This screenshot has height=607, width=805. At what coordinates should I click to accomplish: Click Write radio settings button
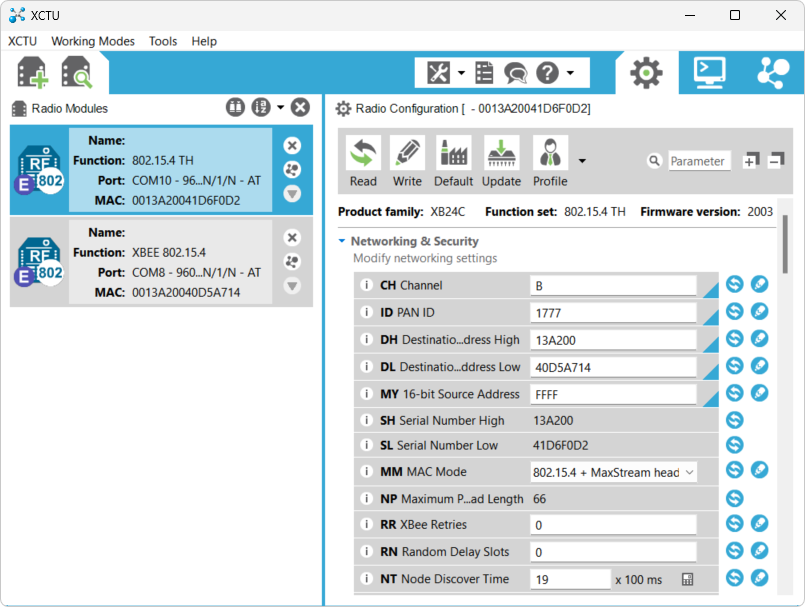coord(407,161)
